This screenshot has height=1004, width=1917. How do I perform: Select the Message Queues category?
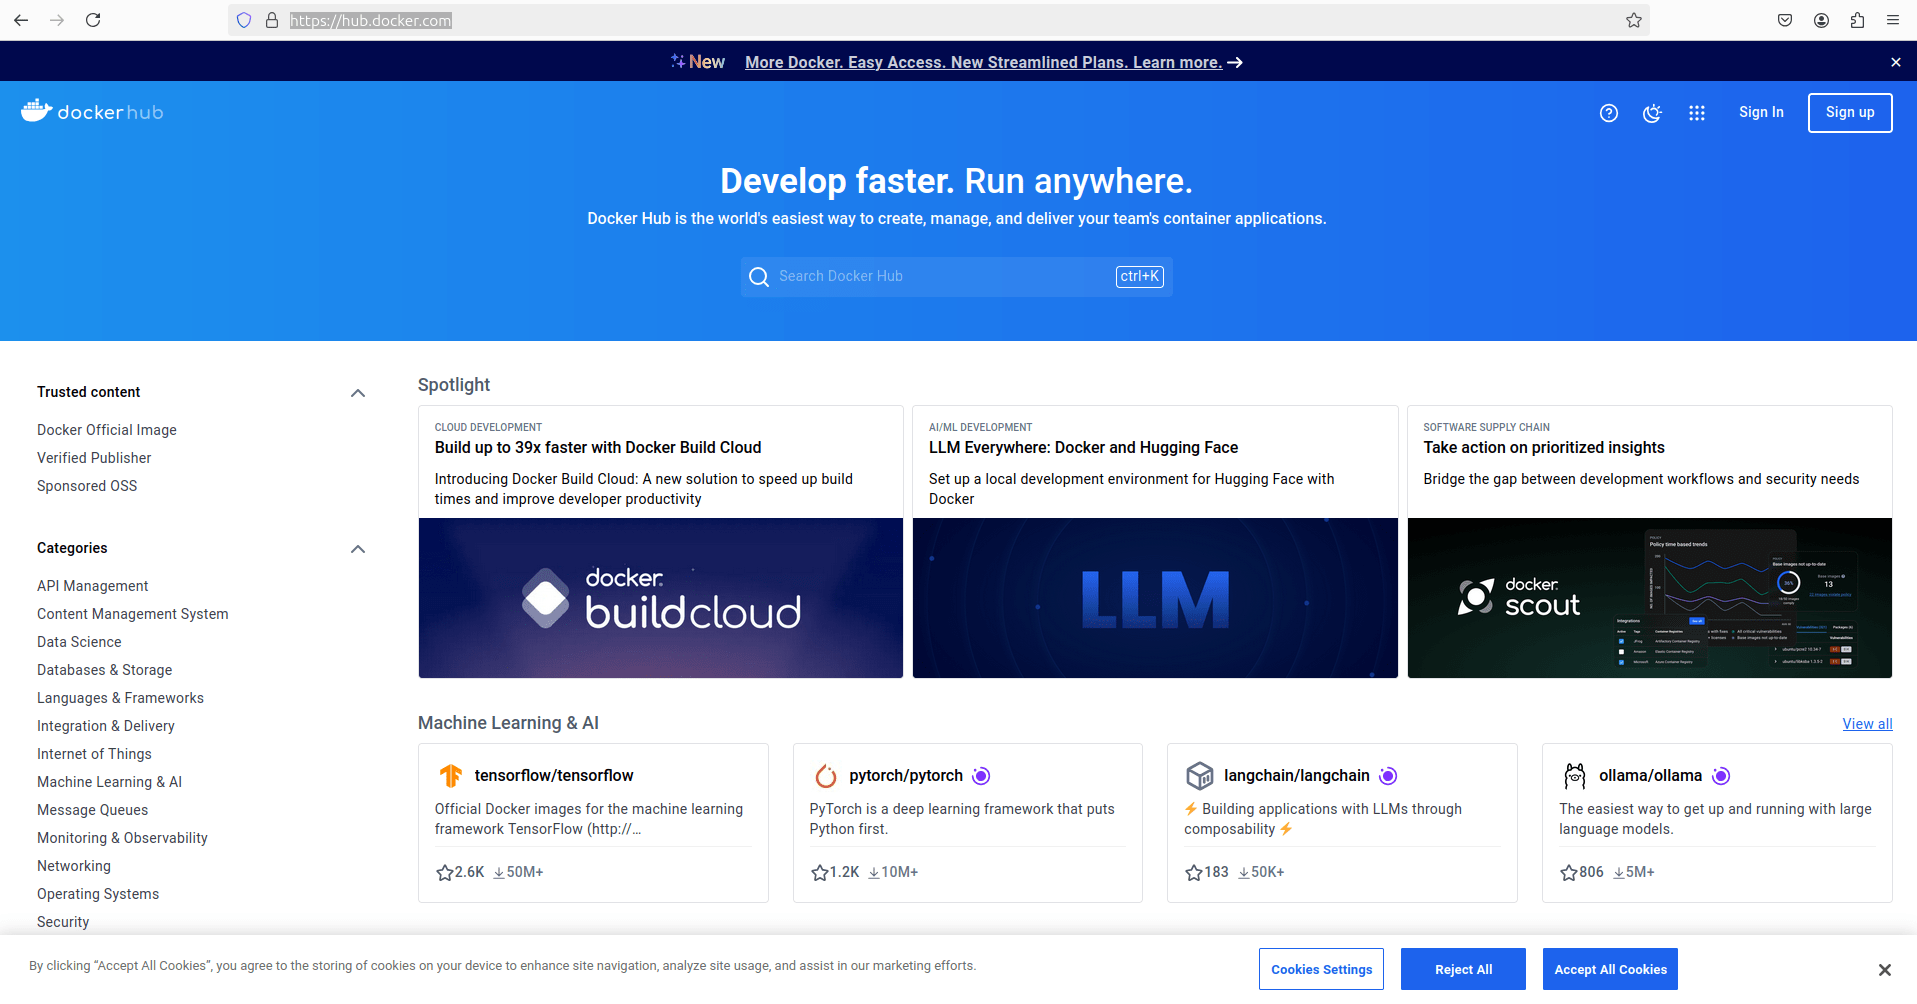click(92, 810)
